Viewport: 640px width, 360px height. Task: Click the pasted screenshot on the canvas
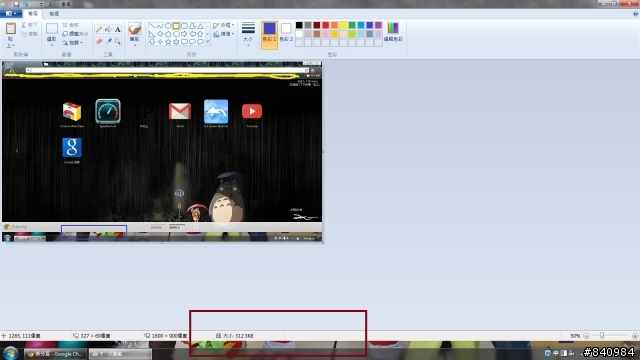click(x=162, y=151)
